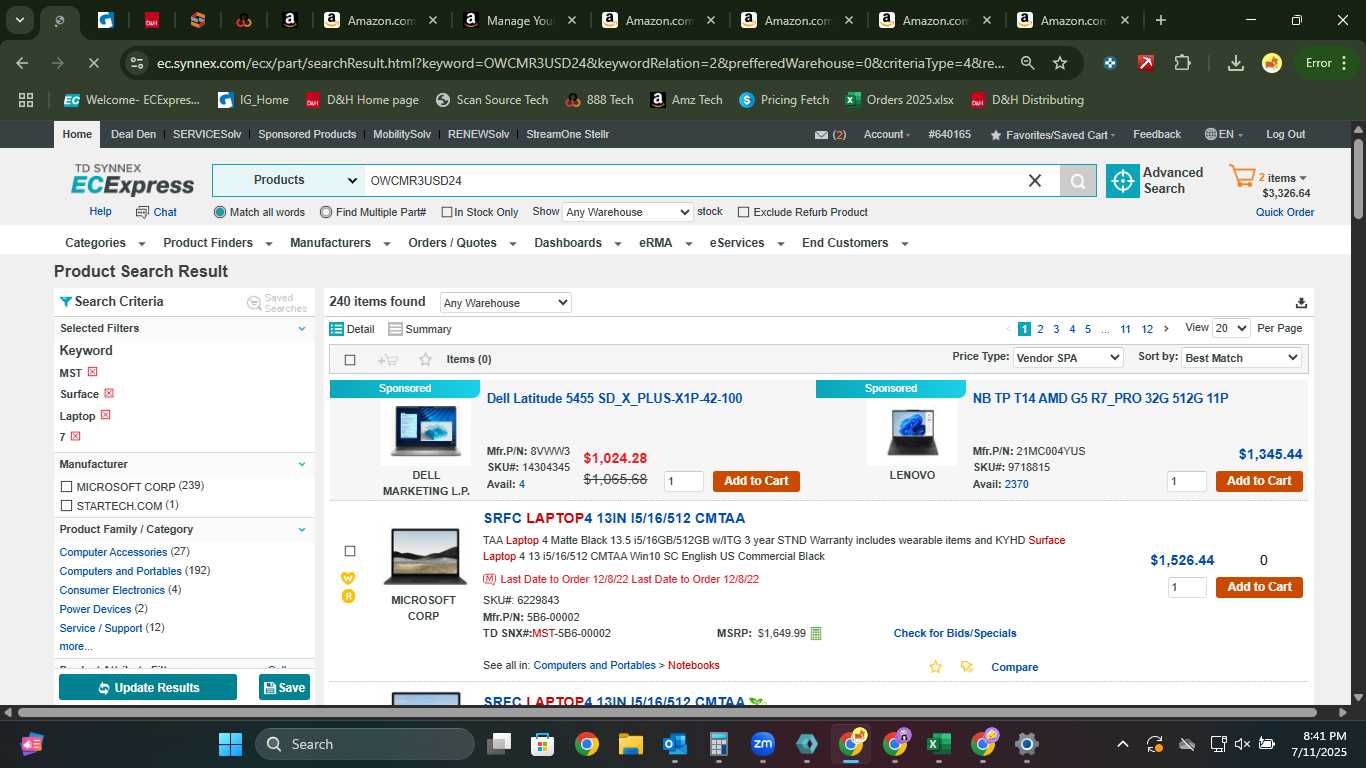Remove the Laptop keyword filter
The image size is (1366, 768).
pos(105,415)
